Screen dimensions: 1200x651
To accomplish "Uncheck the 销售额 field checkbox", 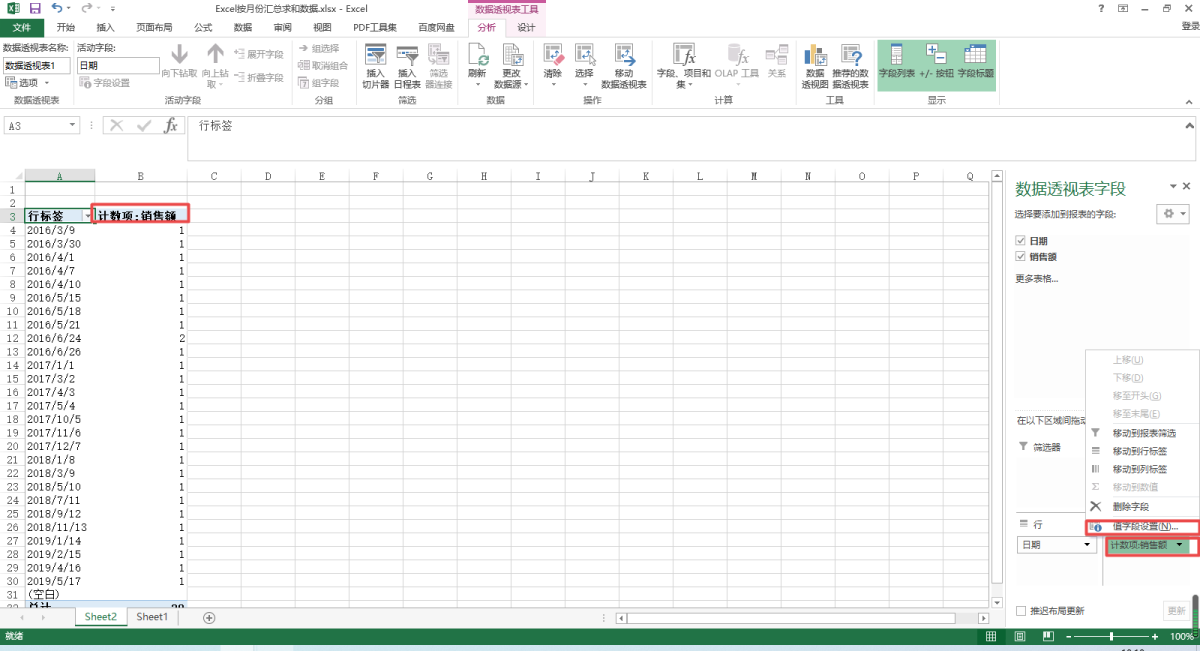I will coord(1020,257).
